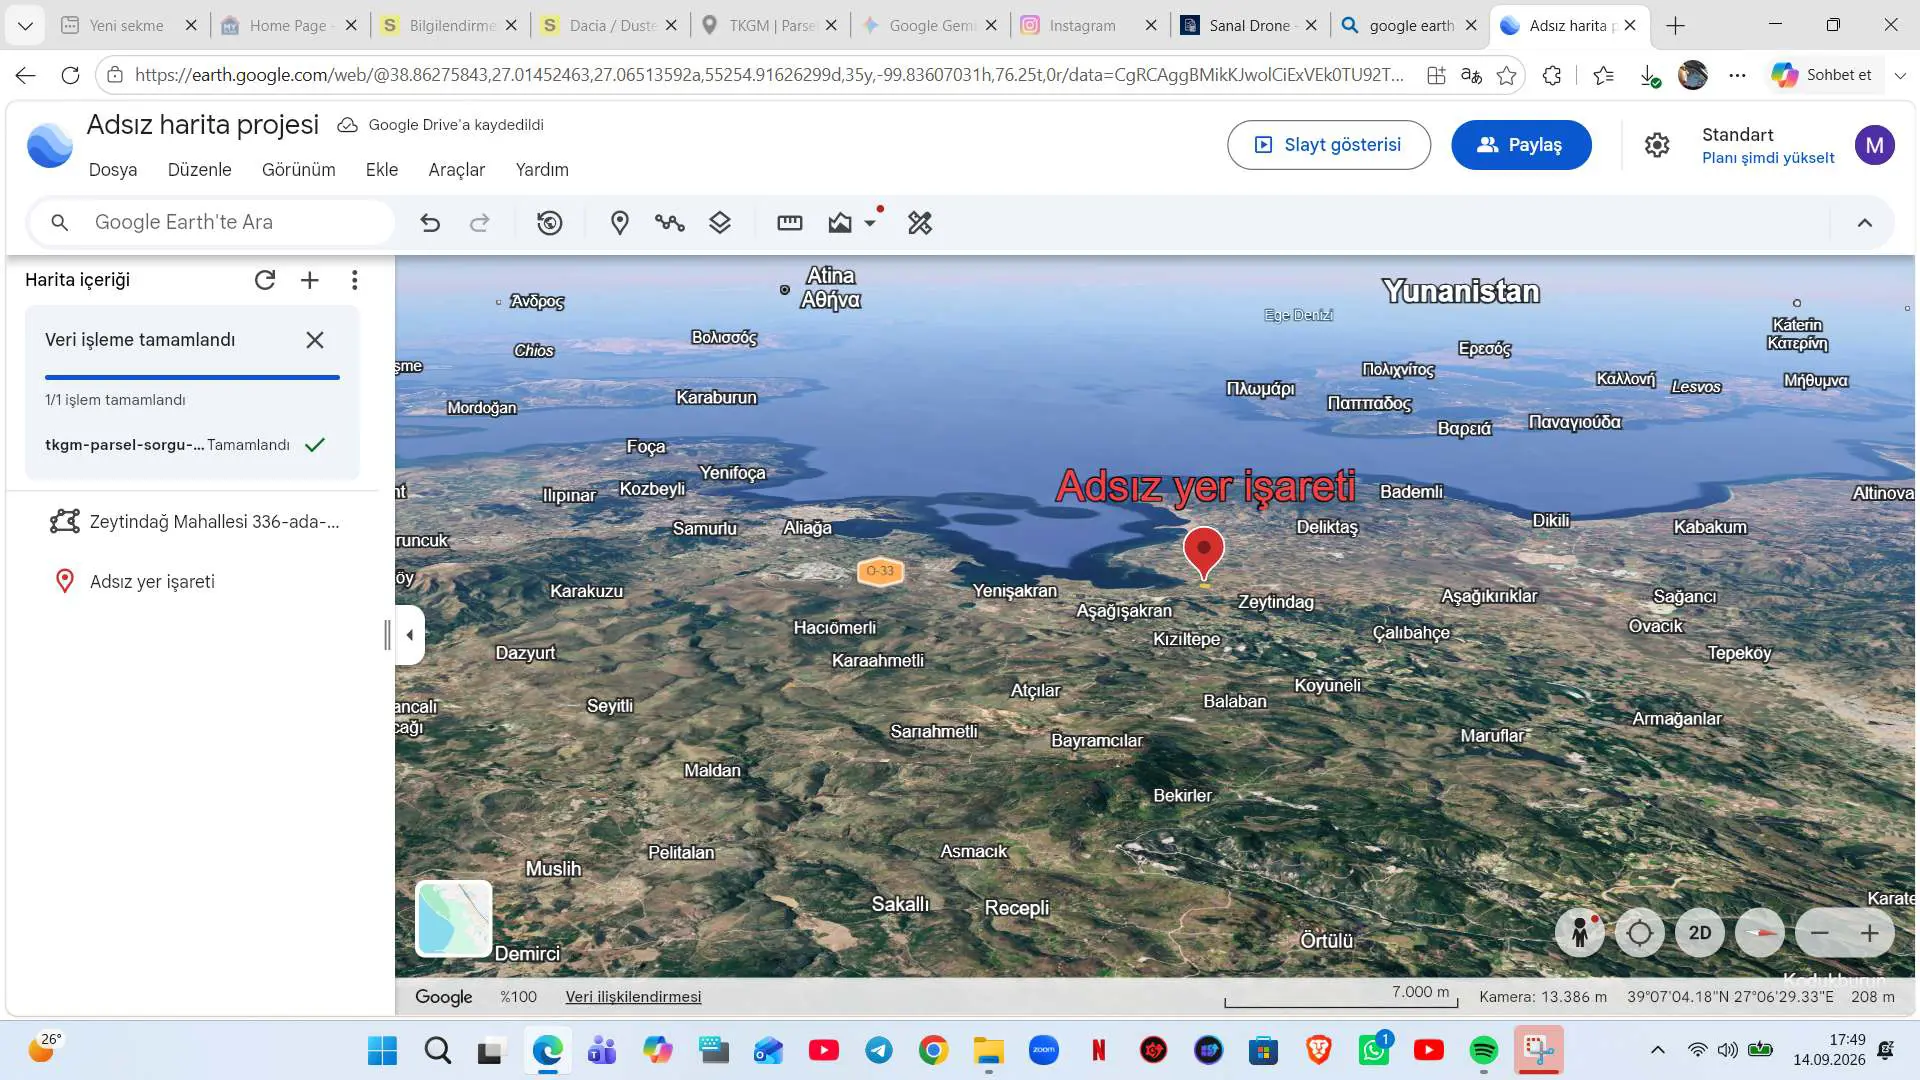Bookmark page with the star icon
The height and width of the screenshot is (1080, 1920).
pyautogui.click(x=1507, y=75)
